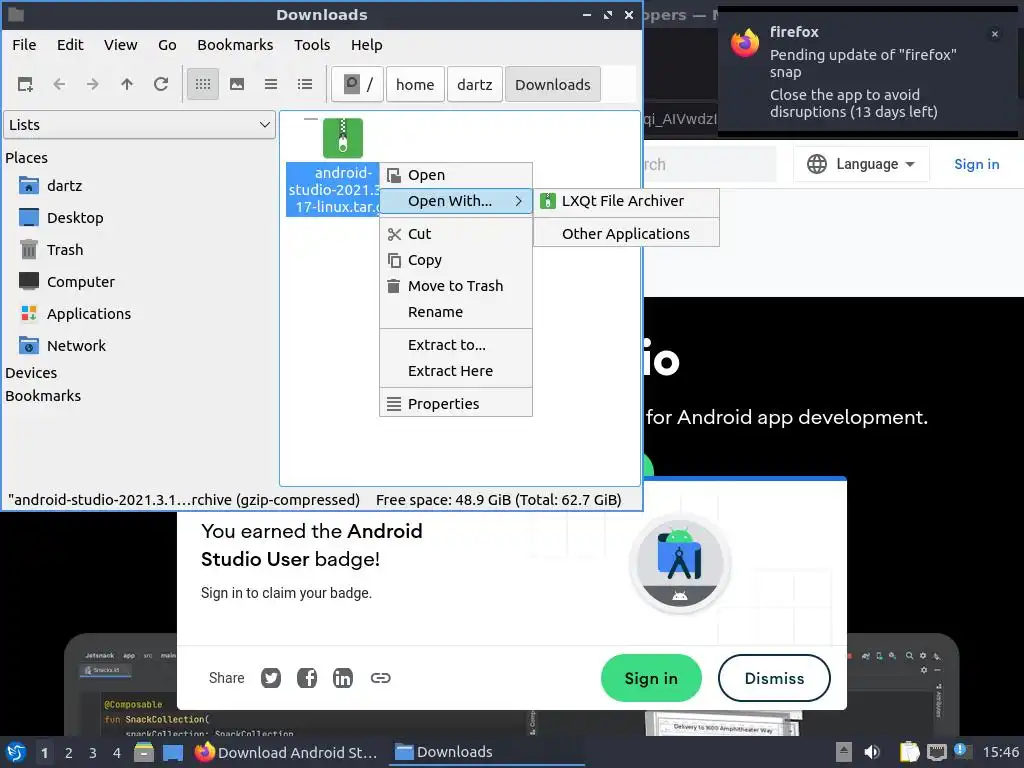Expand Open With submenu entry

456,201
